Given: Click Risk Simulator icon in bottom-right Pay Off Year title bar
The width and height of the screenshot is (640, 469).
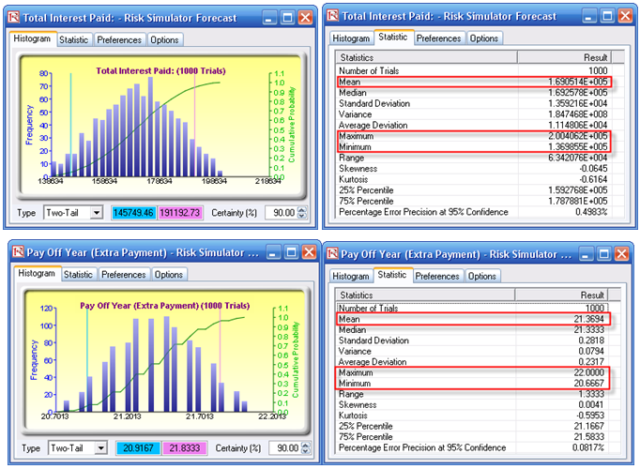Looking at the screenshot, I should tap(332, 253).
